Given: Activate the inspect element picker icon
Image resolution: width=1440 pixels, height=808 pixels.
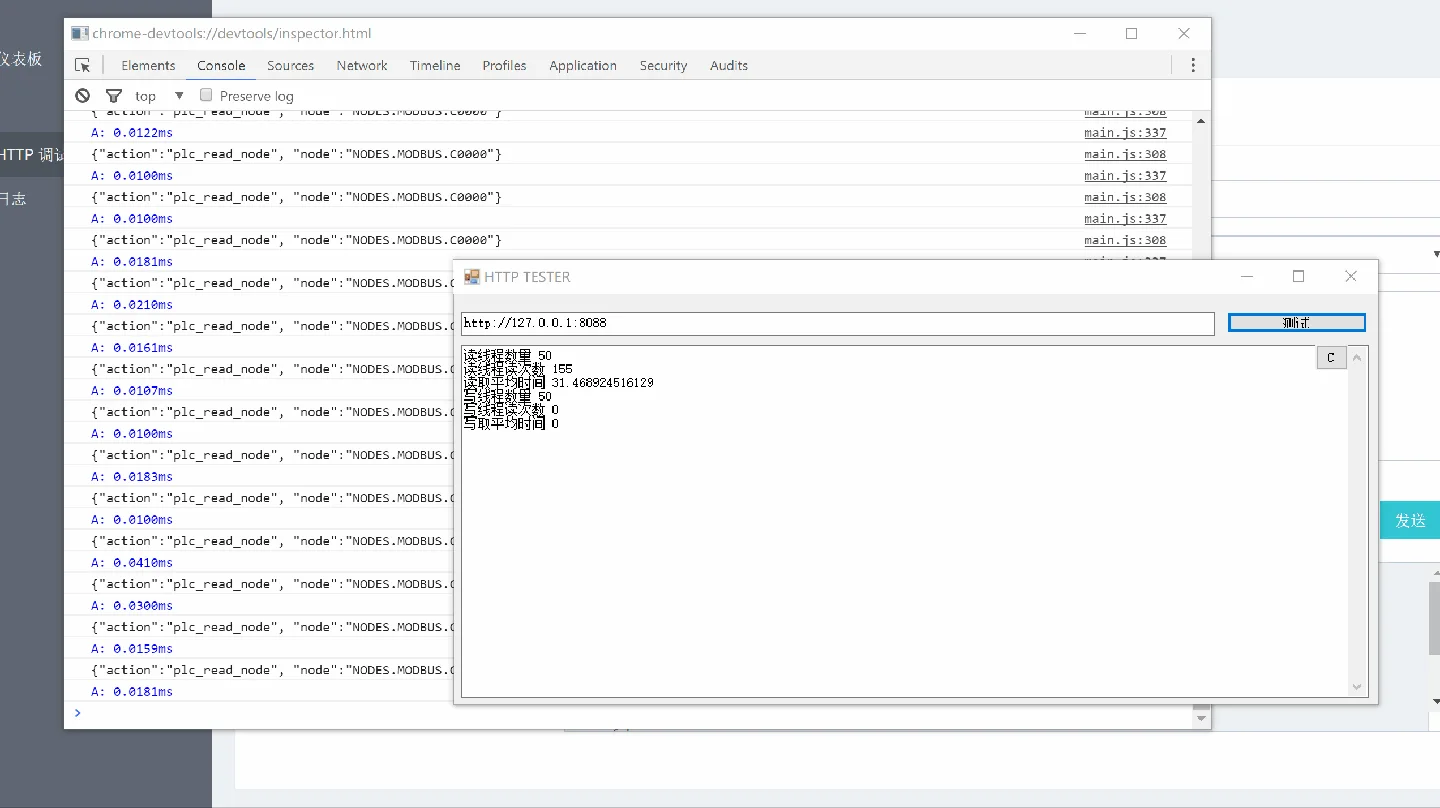Looking at the screenshot, I should [x=83, y=65].
